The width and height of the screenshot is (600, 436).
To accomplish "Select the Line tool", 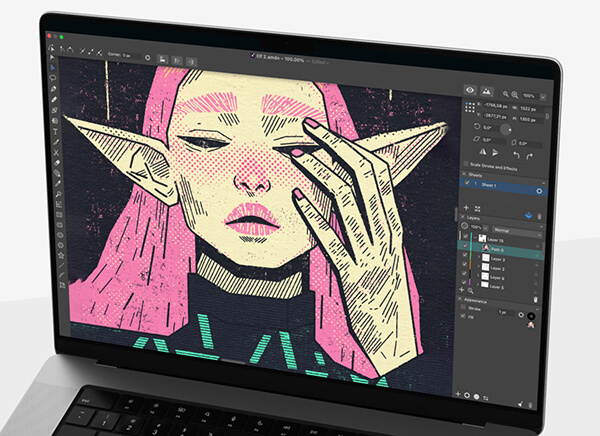I will click(x=61, y=265).
